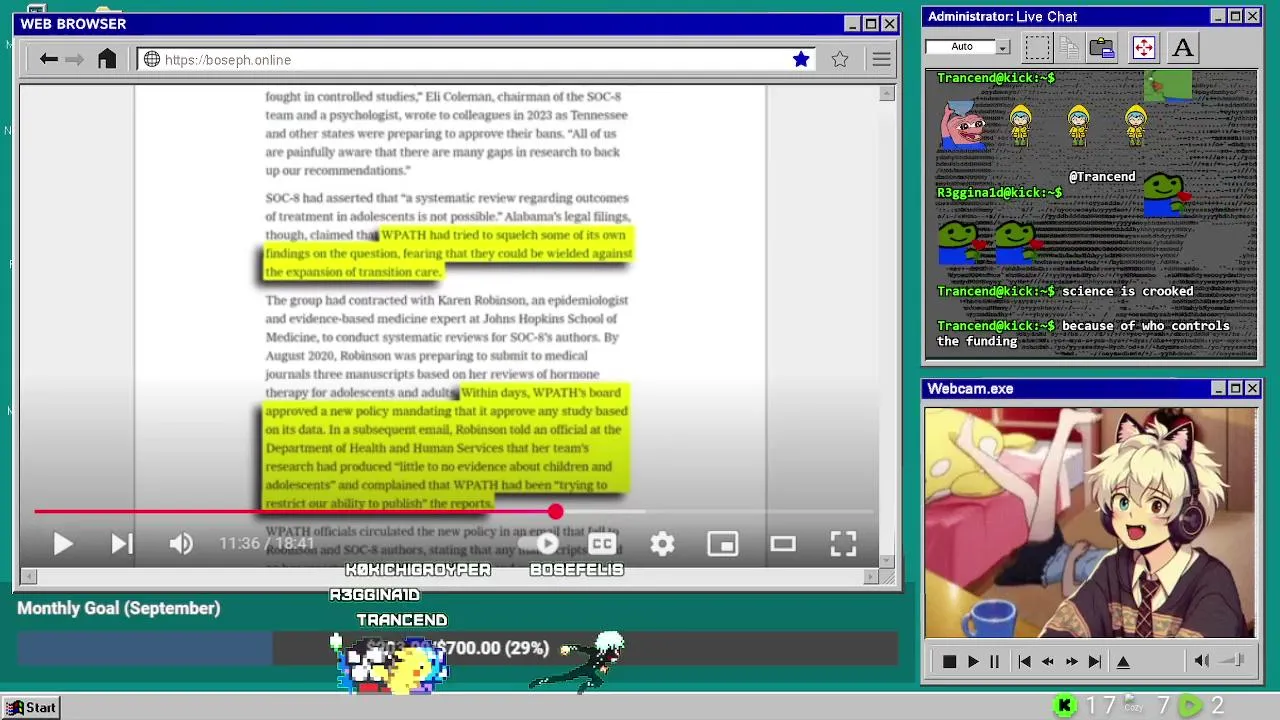Click the browser scroll-up arrow
The image size is (1280, 720).
tap(887, 94)
